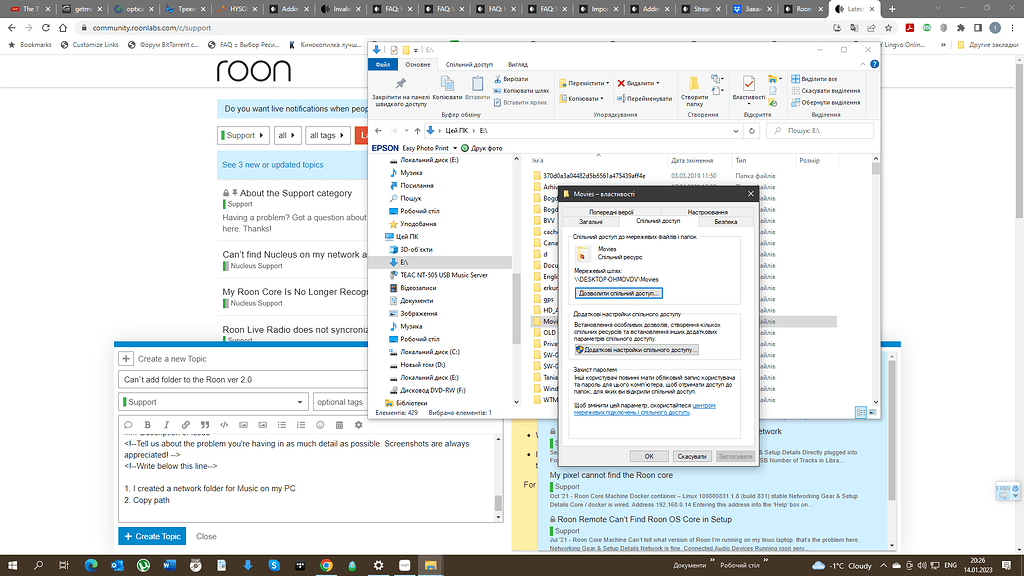Click Скасувати in the properties dialog

(x=692, y=456)
